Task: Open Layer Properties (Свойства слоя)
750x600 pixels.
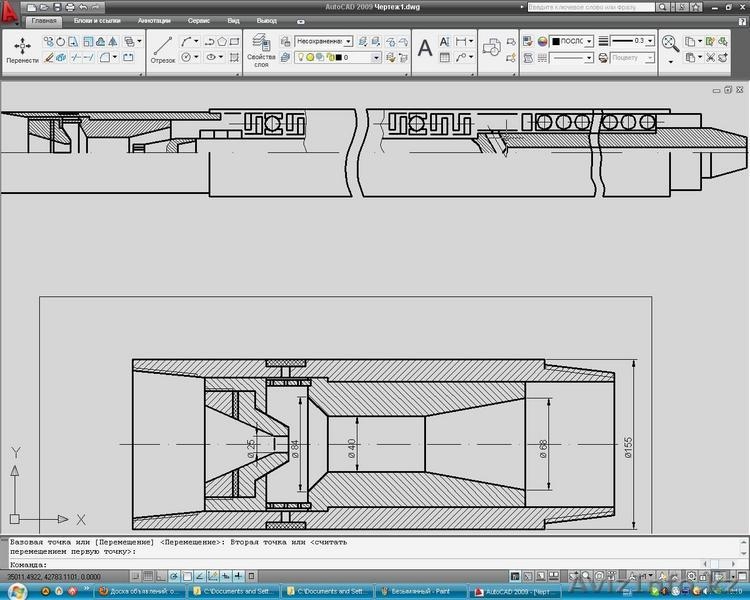Action: [261, 50]
